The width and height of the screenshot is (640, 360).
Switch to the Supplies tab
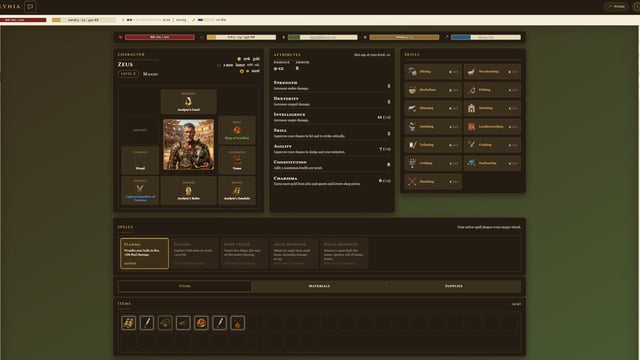point(453,286)
